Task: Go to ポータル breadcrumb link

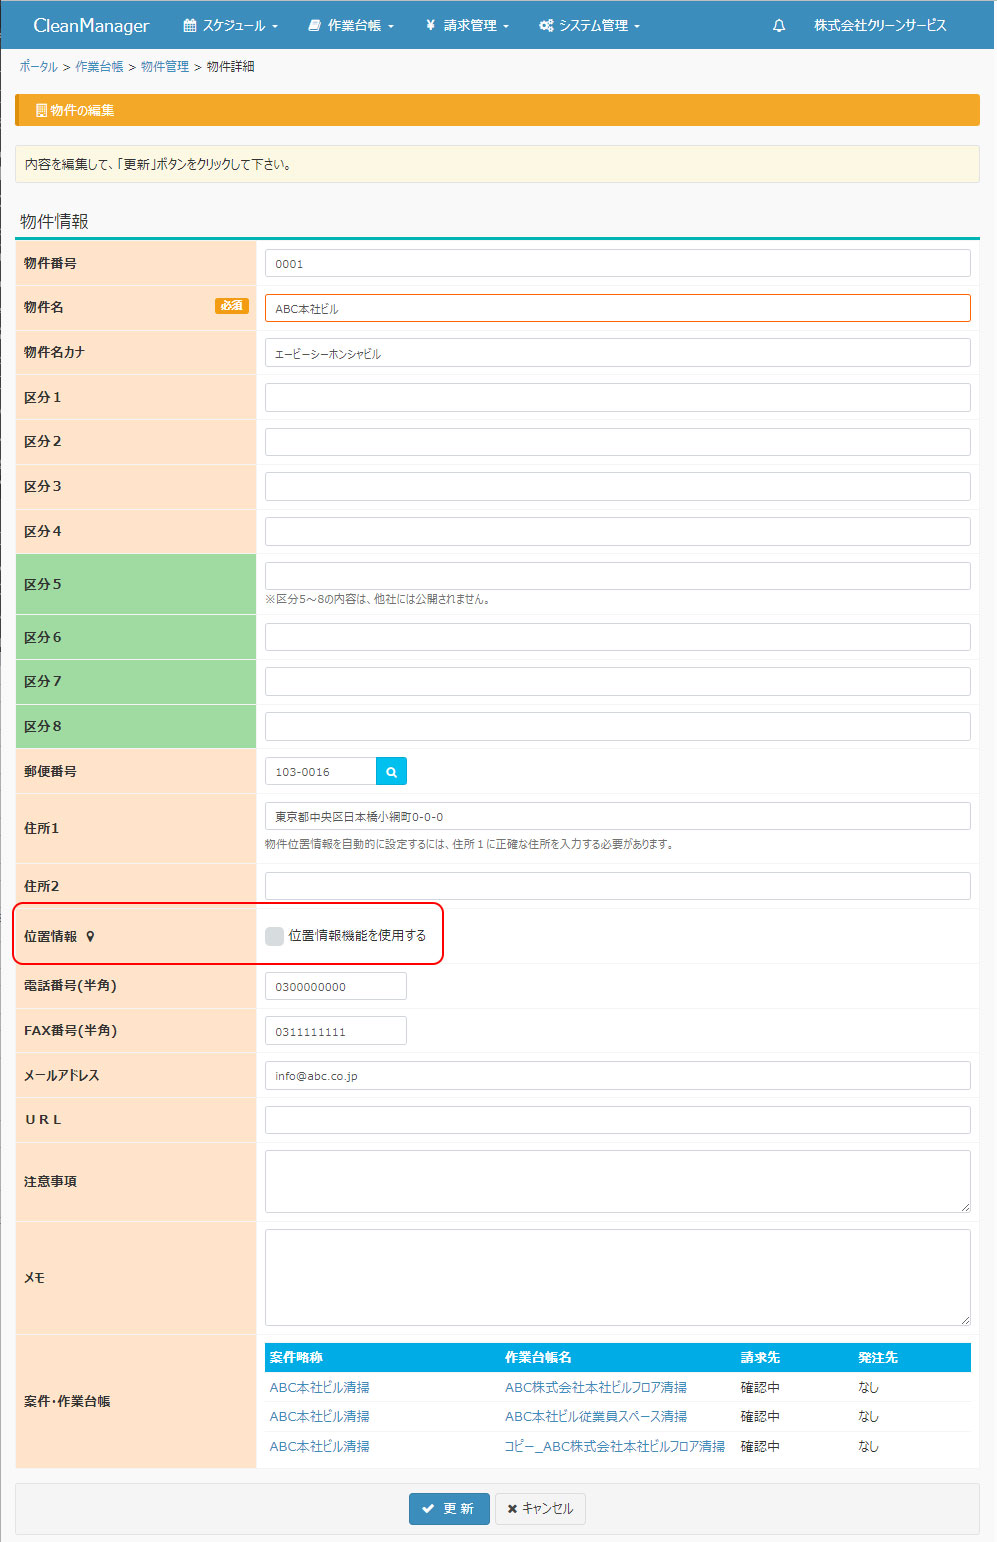Action: pyautogui.click(x=39, y=66)
